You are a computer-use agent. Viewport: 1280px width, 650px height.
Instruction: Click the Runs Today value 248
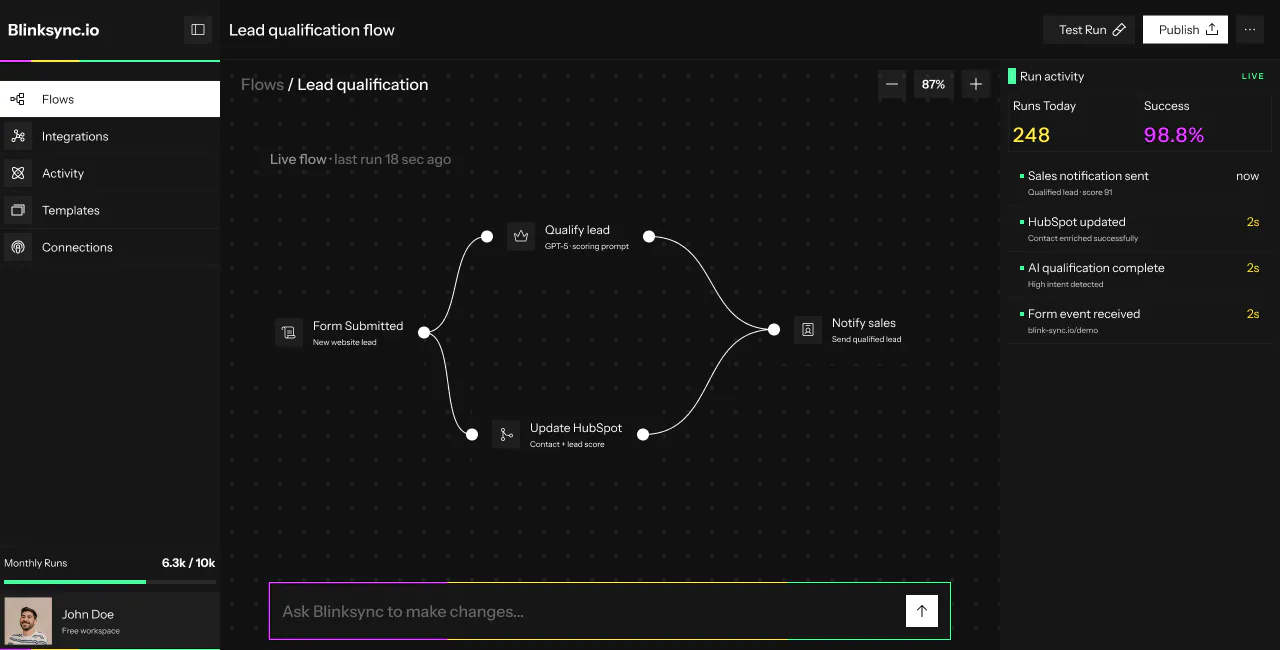pyautogui.click(x=1031, y=135)
